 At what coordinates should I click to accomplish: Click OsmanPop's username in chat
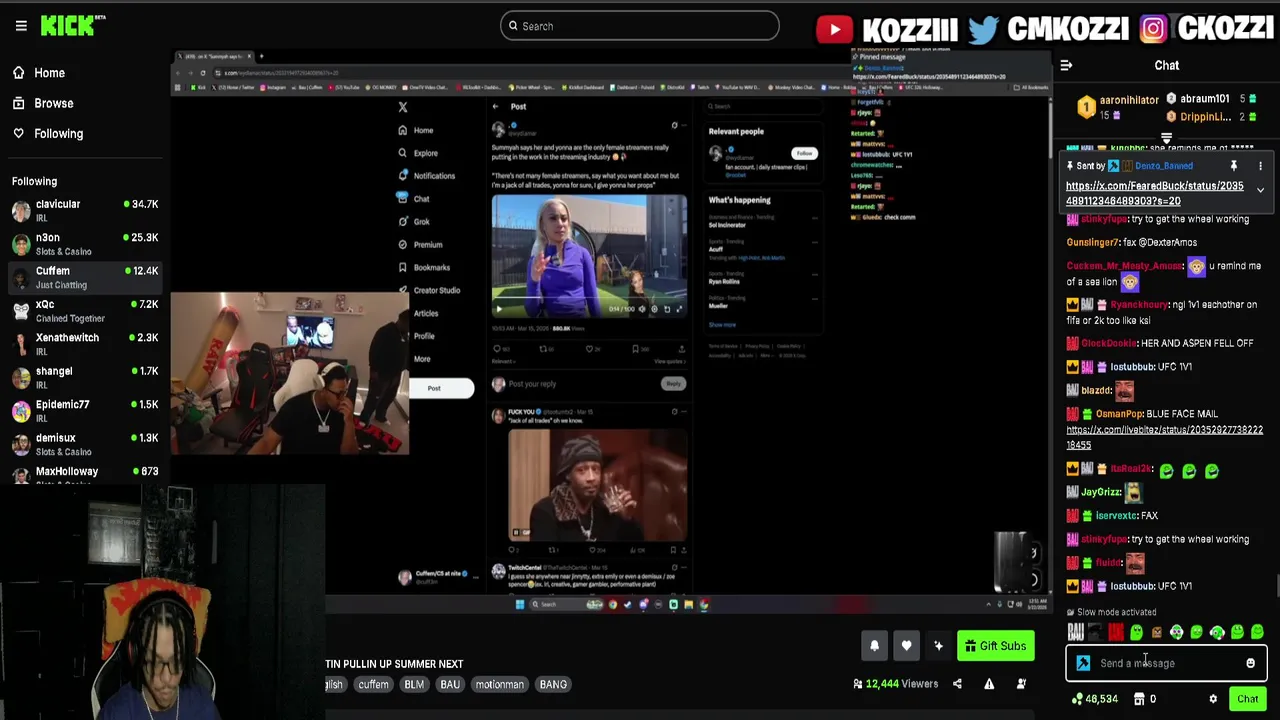pyautogui.click(x=1119, y=413)
